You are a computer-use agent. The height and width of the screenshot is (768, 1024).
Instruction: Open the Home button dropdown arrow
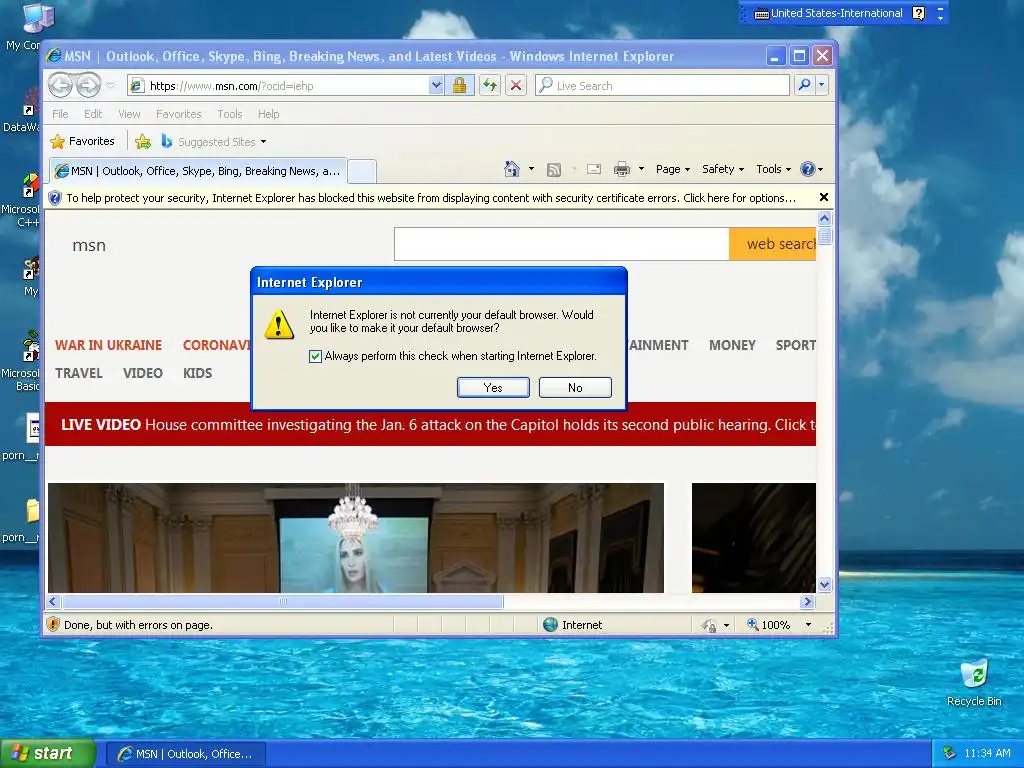point(531,169)
